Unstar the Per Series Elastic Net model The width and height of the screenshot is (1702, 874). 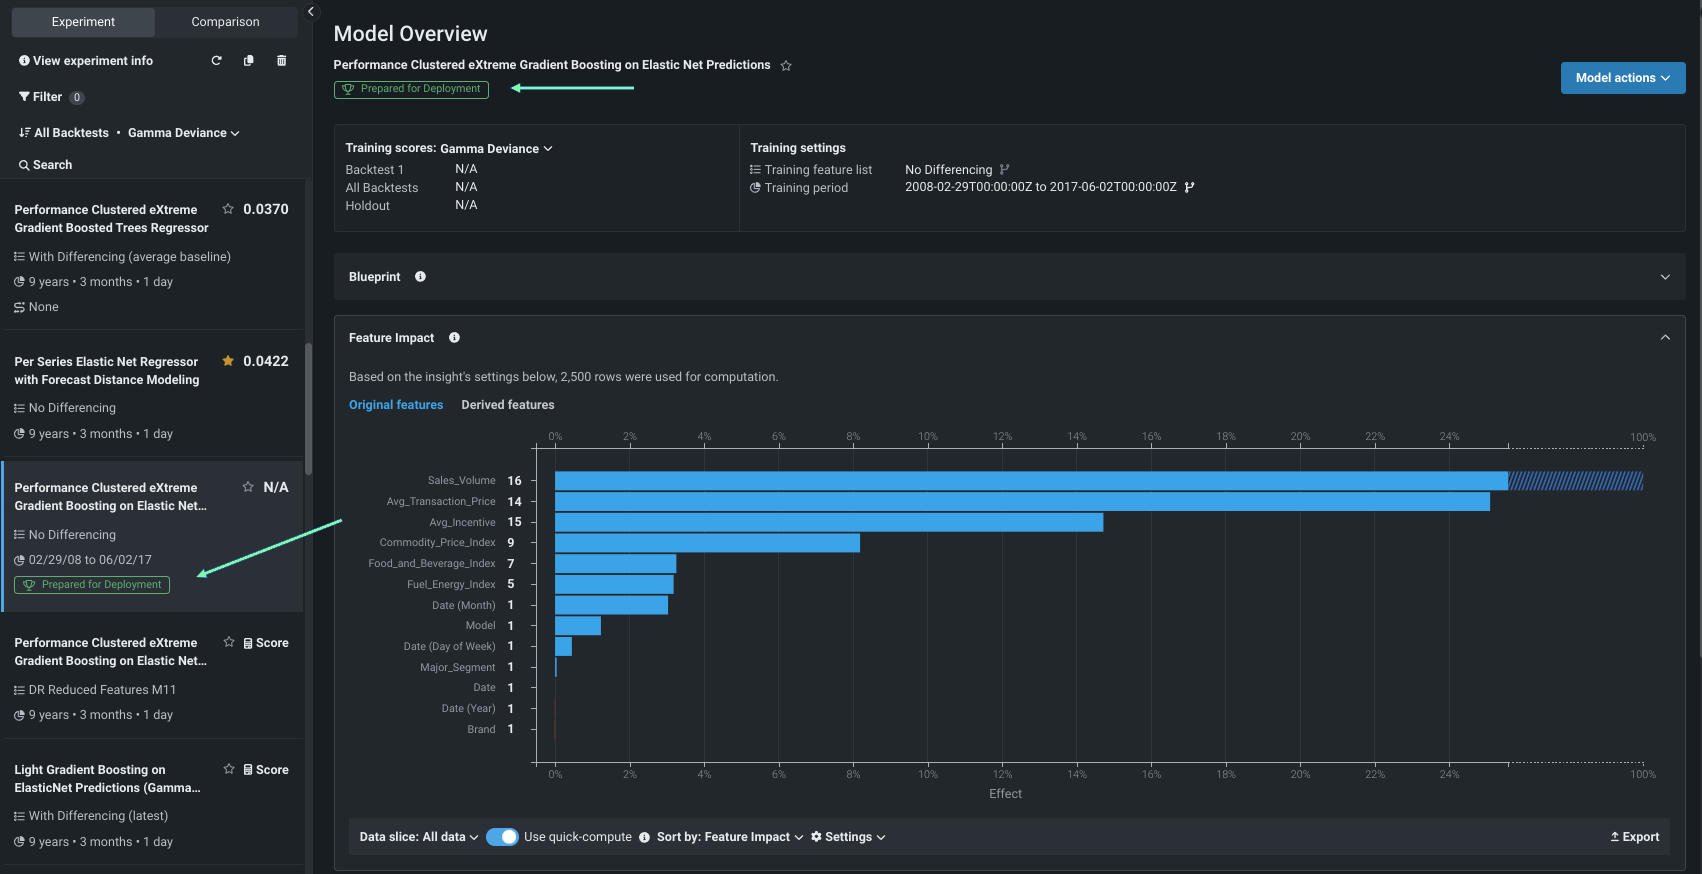coord(228,361)
